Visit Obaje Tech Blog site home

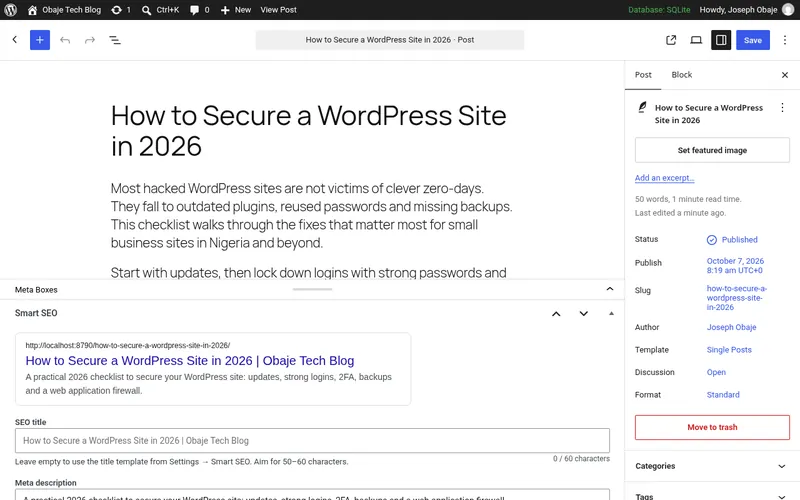64,10
